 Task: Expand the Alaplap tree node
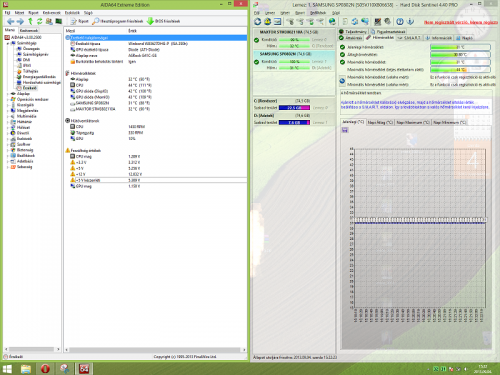8,94
